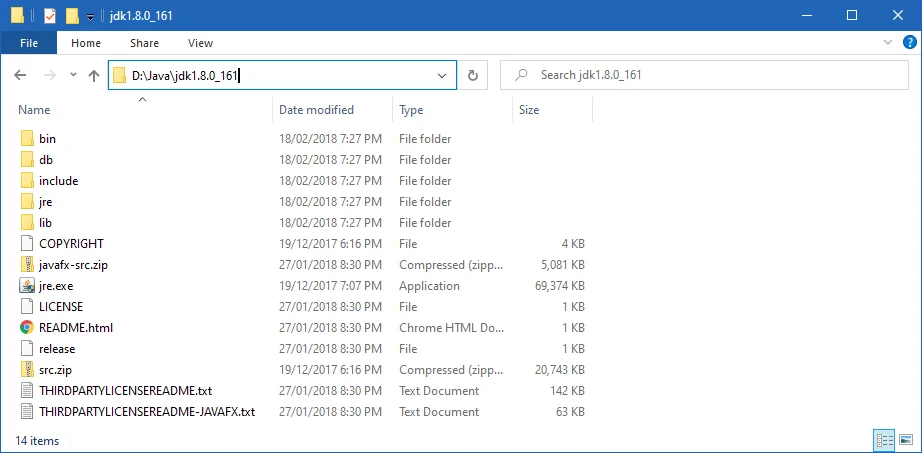This screenshot has height=453, width=922.
Task: Select the bin folder
Action: (x=47, y=139)
